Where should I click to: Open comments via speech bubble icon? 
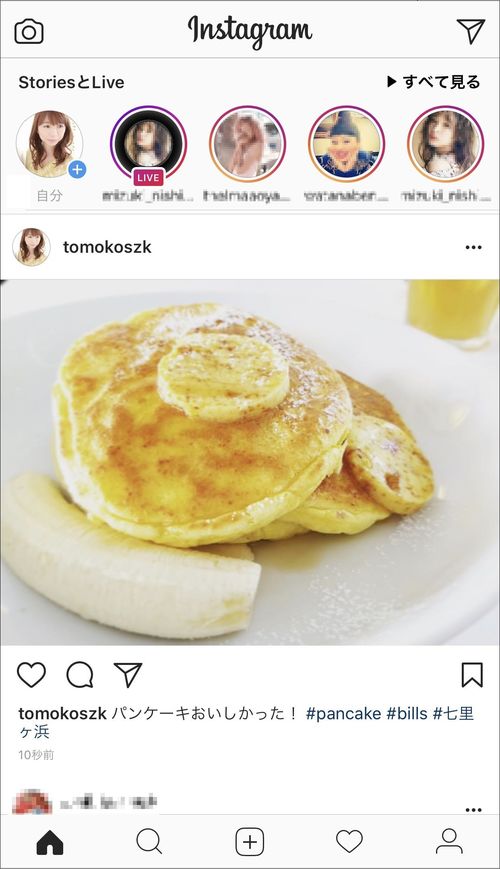80,675
